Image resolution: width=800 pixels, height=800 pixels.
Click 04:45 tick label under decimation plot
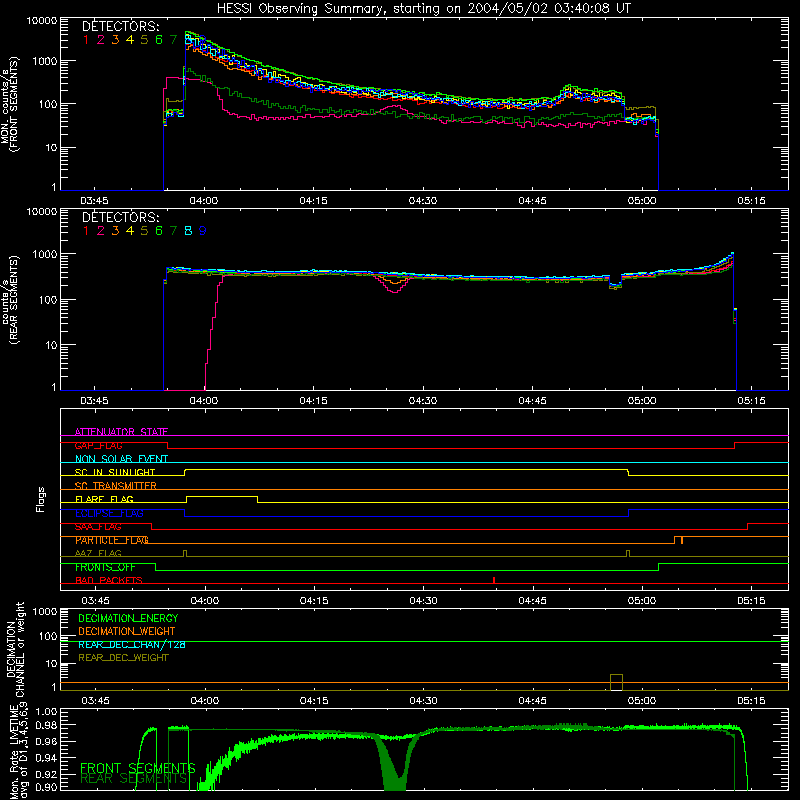point(533,701)
